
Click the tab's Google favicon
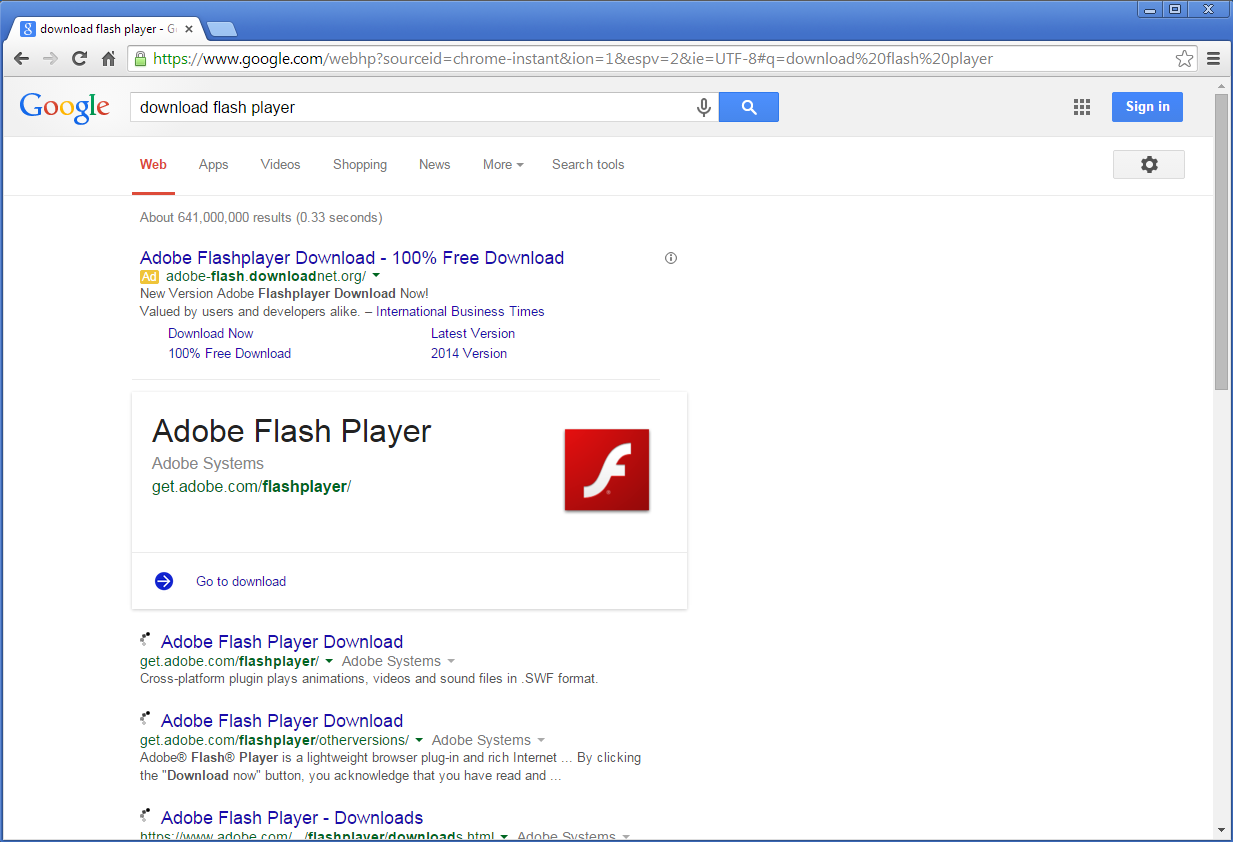[28, 29]
